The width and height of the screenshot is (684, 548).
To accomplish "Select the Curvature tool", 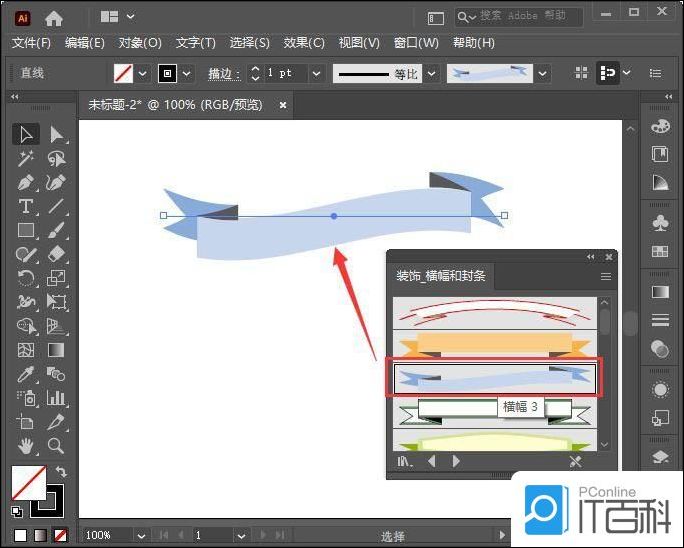I will click(56, 182).
